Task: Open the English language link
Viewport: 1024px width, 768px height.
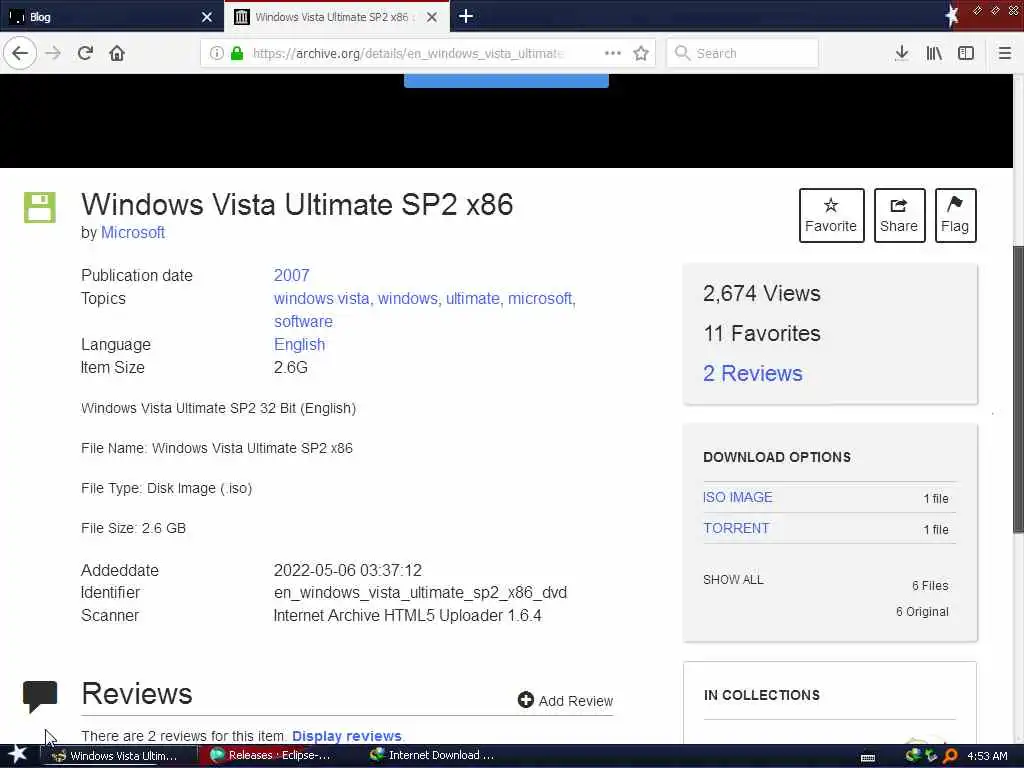Action: 299,344
